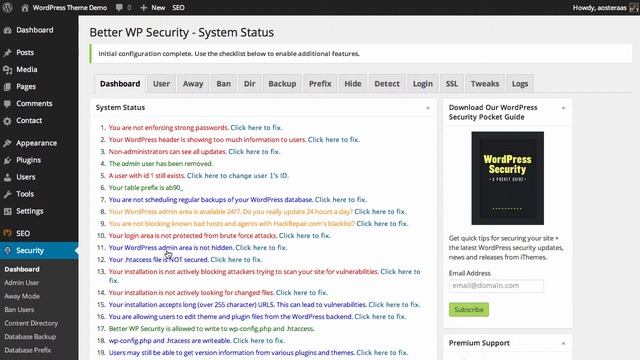Go to the Detect tab
The height and width of the screenshot is (360, 640).
tap(387, 84)
